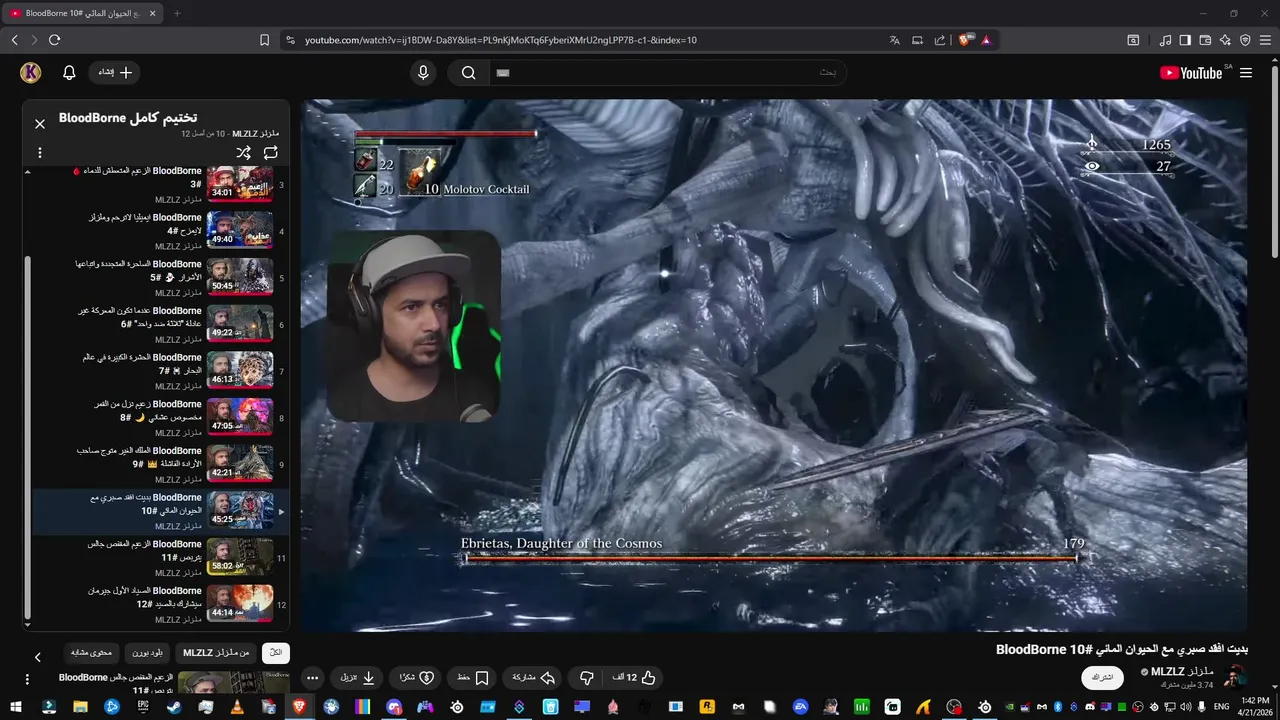Reload the current page

54,40
